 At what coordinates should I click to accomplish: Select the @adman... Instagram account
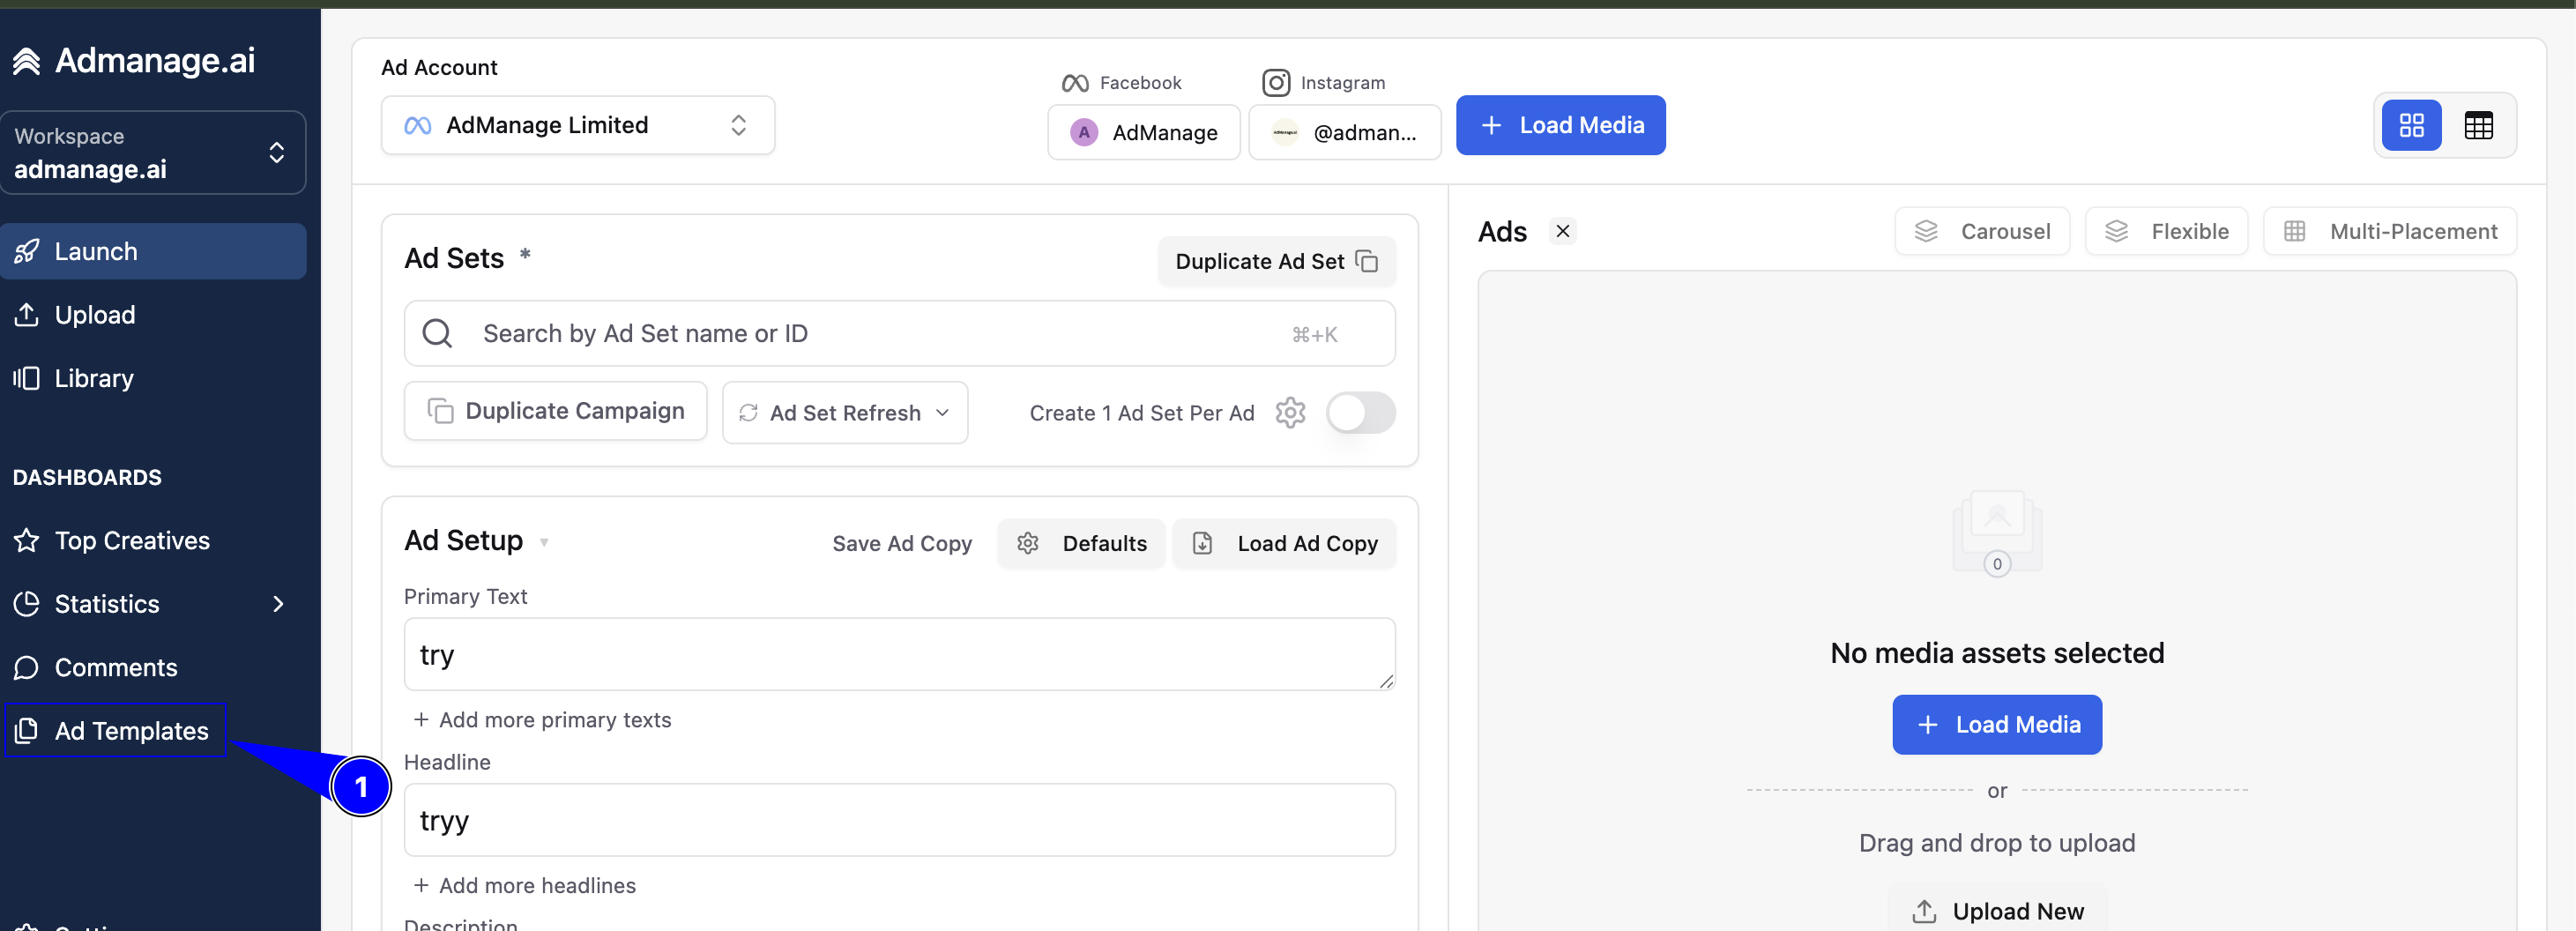(1345, 132)
